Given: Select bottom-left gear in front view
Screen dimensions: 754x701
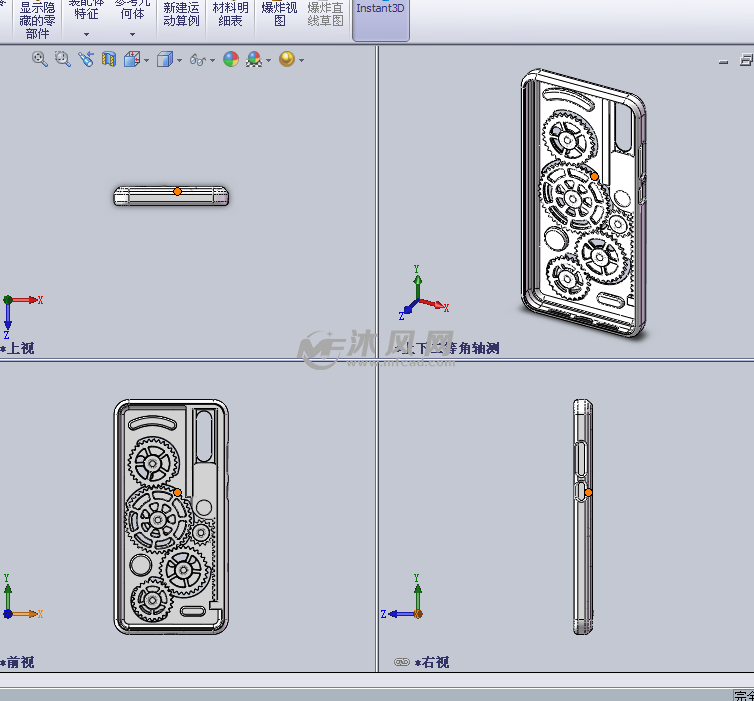Looking at the screenshot, I should pyautogui.click(x=152, y=600).
